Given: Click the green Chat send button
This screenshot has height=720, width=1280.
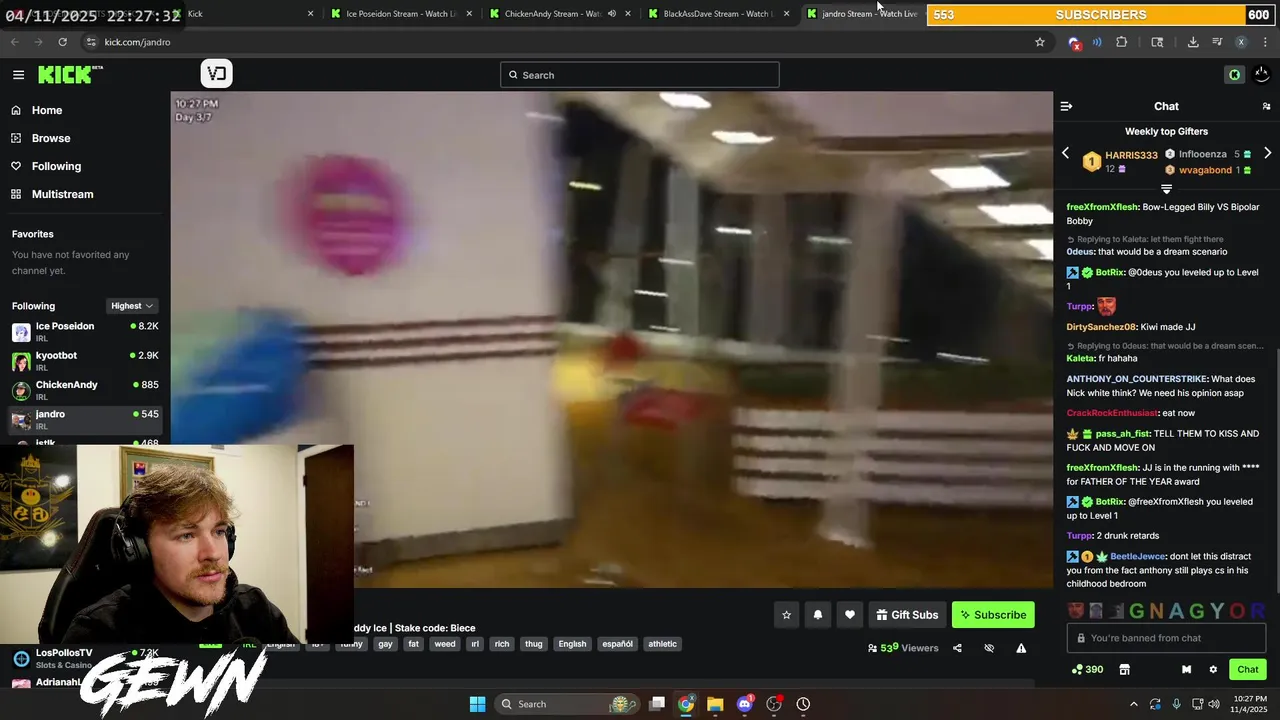Looking at the screenshot, I should (x=1248, y=669).
